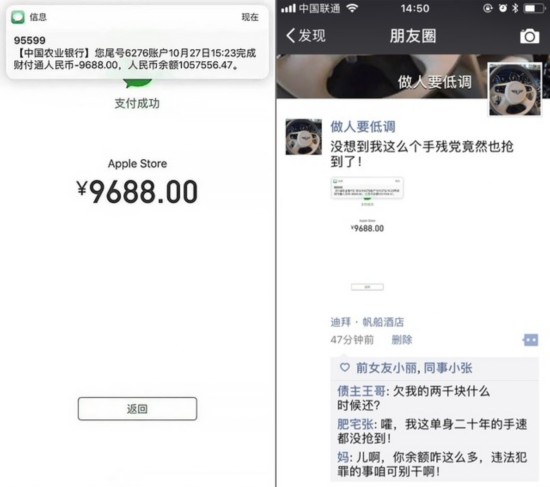The image size is (550, 487).
Task: Tap the Wi-Fi status icon
Action: (x=352, y=8)
